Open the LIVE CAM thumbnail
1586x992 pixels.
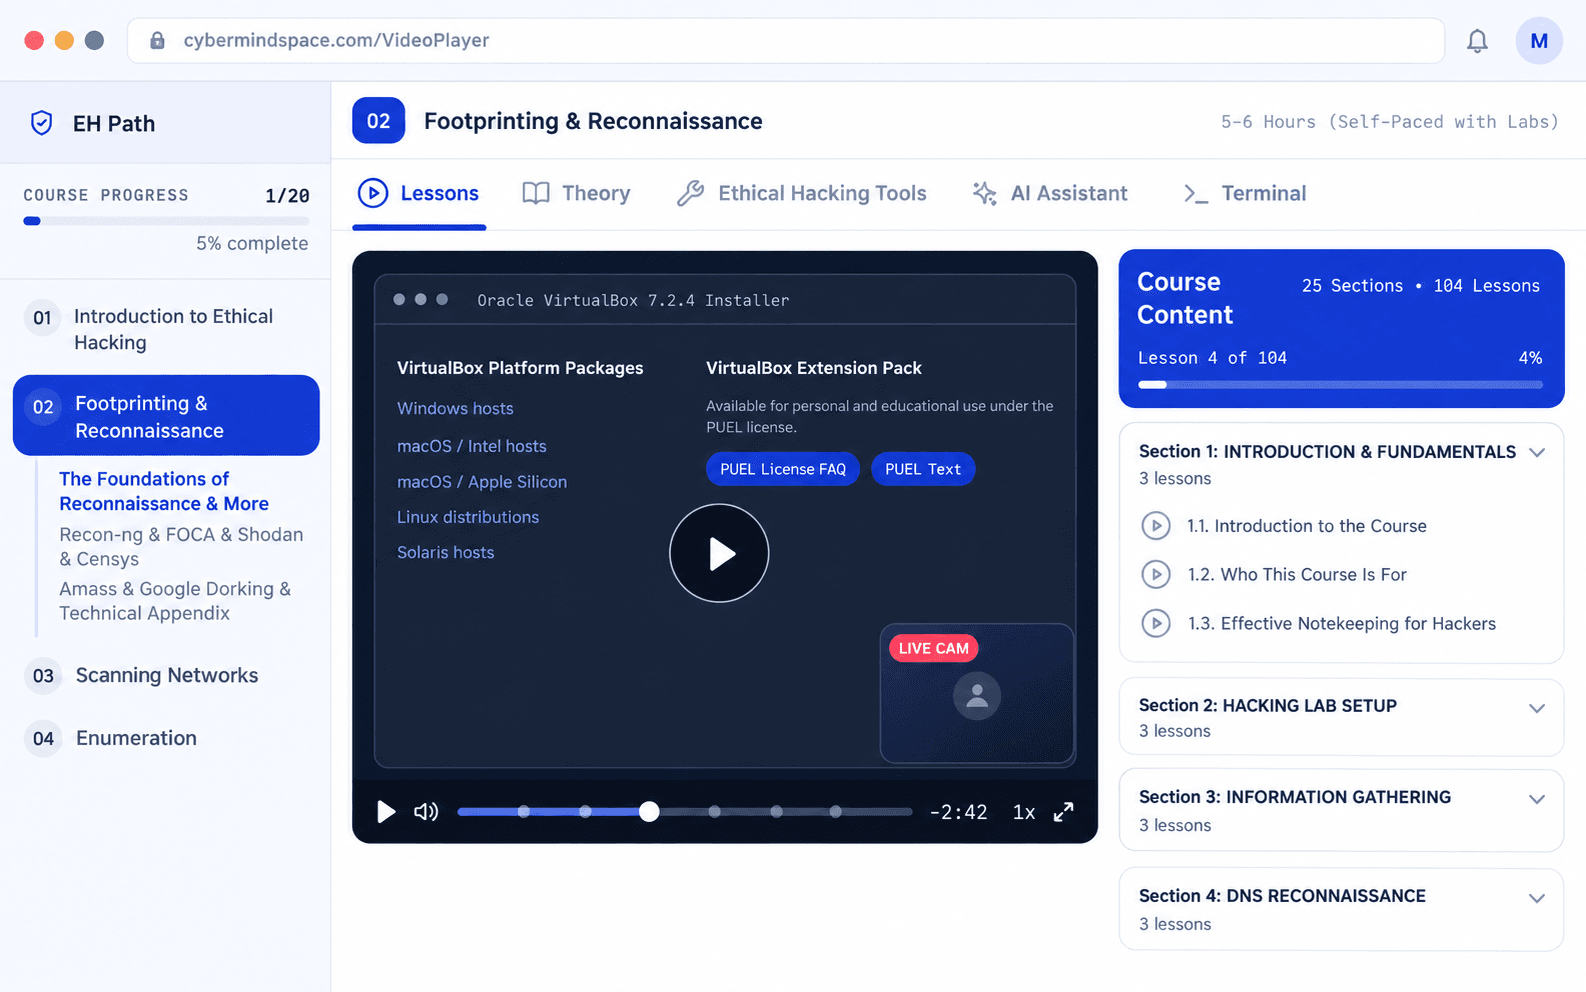pyautogui.click(x=977, y=693)
